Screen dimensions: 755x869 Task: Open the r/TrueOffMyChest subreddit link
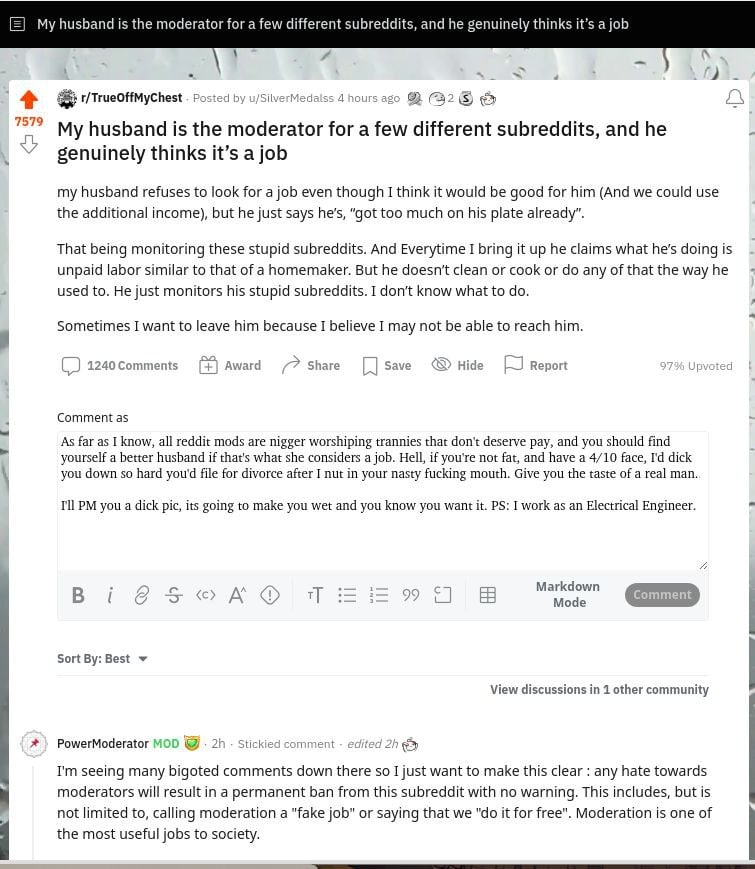coord(131,98)
